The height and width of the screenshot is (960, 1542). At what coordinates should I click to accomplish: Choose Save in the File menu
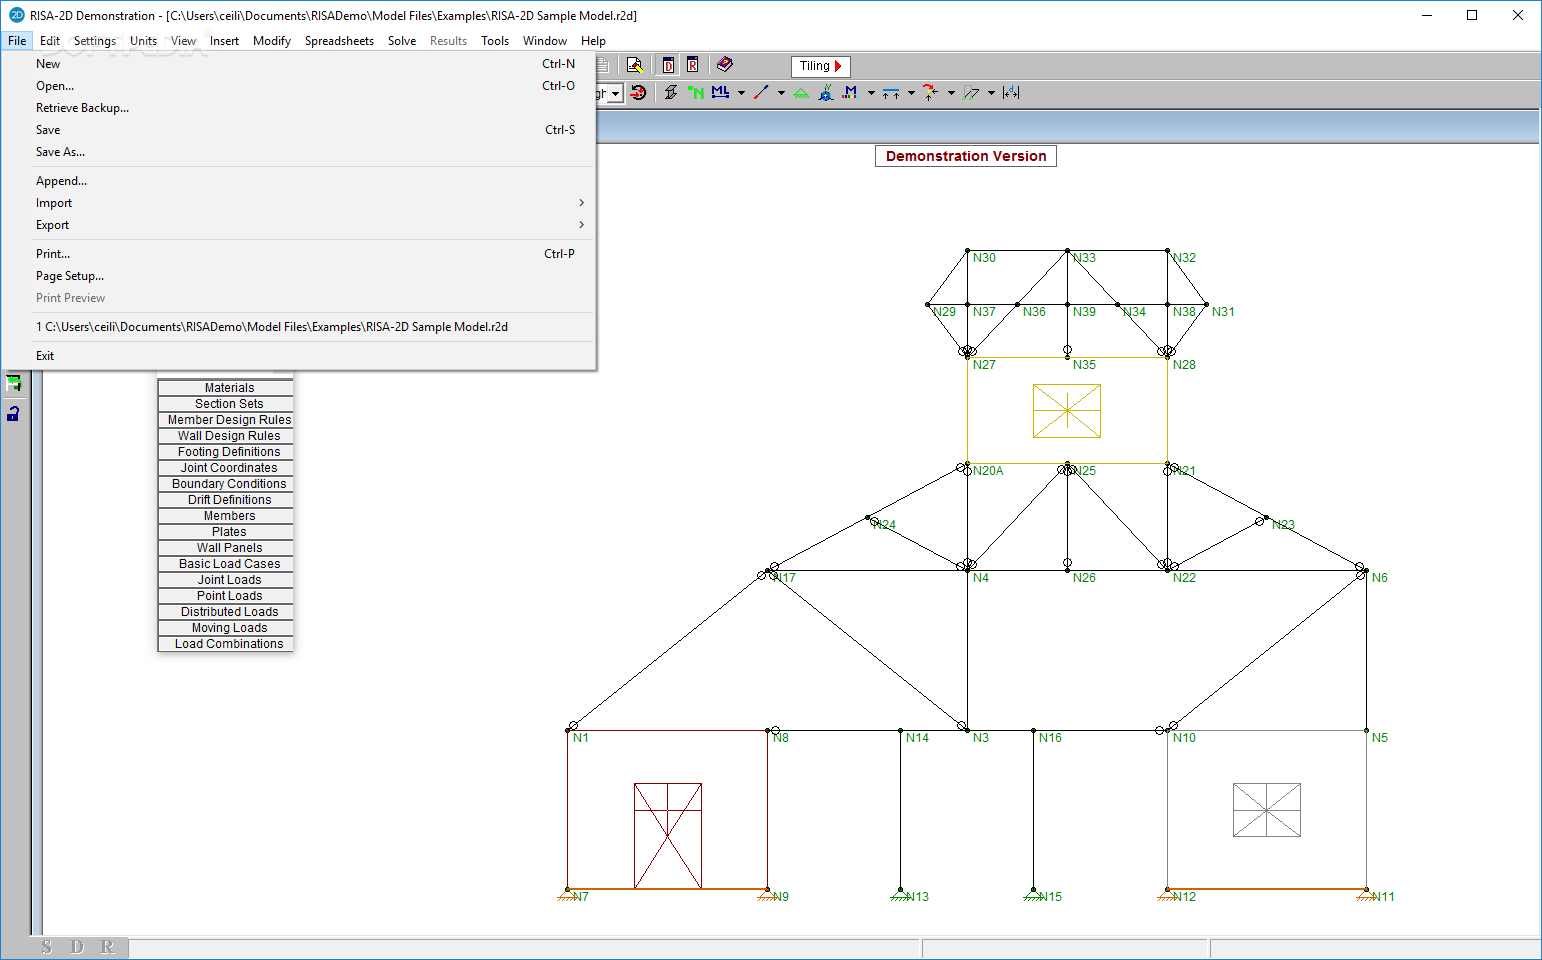[310, 130]
